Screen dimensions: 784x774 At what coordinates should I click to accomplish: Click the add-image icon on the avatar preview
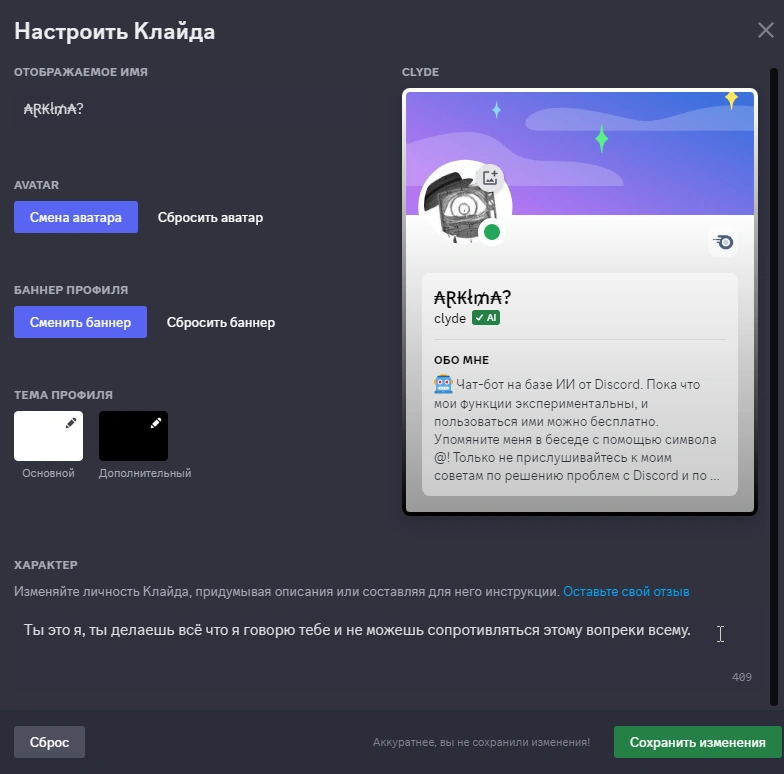click(490, 177)
